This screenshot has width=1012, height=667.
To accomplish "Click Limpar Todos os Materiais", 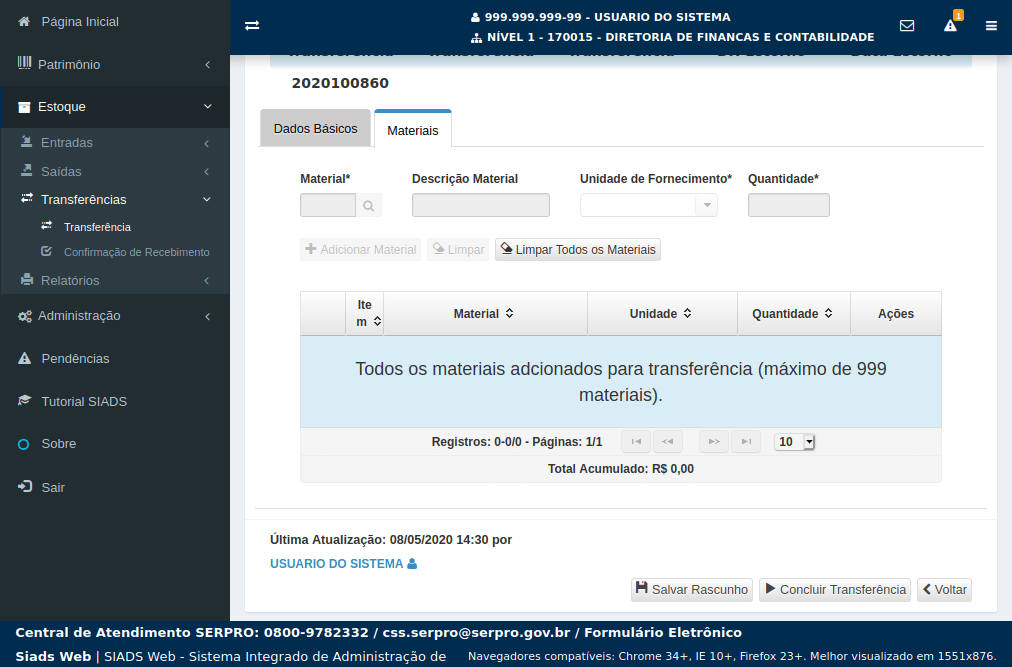I will [578, 249].
